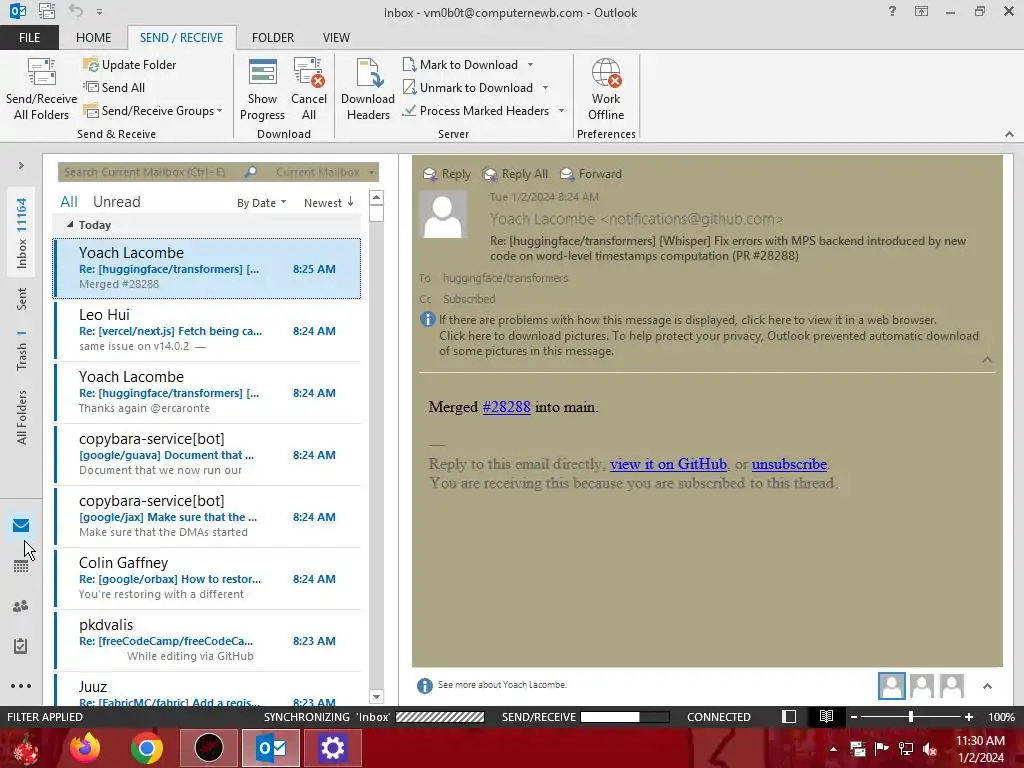Open Firefox from the taskbar
This screenshot has width=1024, height=768.
coord(85,748)
